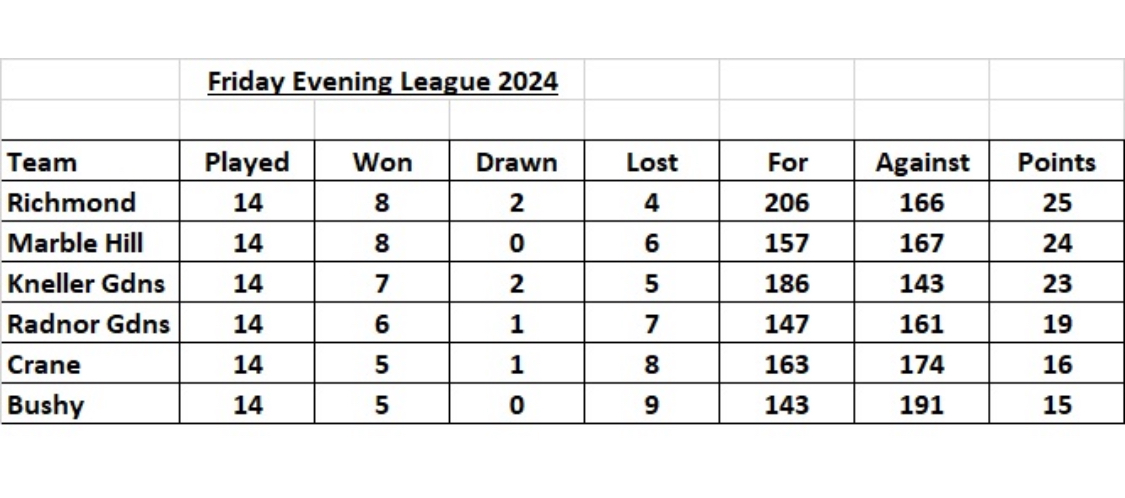The height and width of the screenshot is (498, 1125).
Task: Click Richmond's points value 25
Action: (x=1056, y=203)
